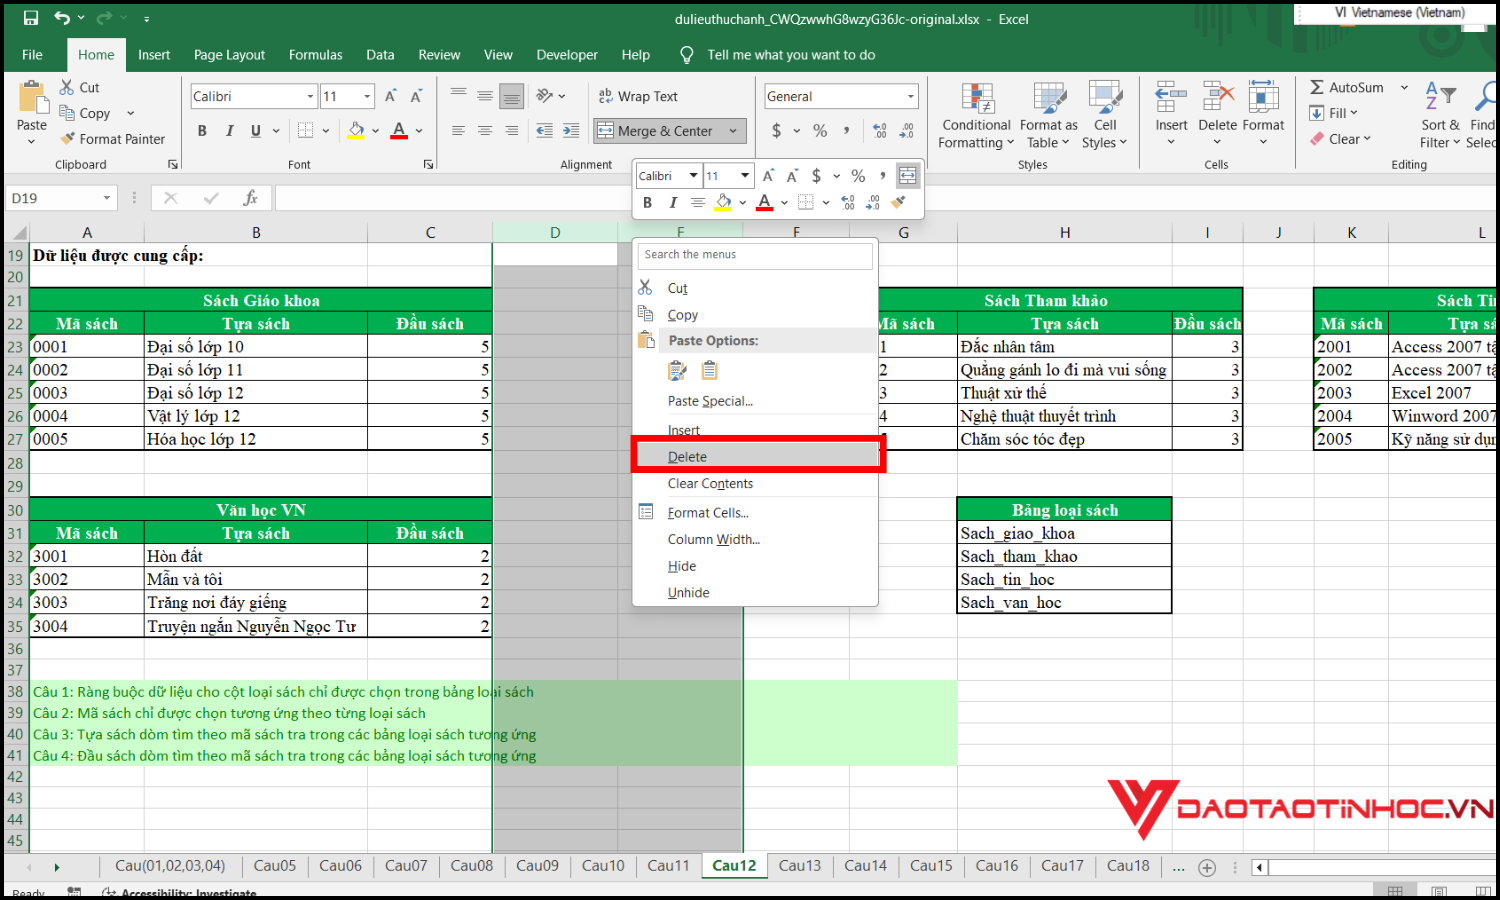The image size is (1500, 900).
Task: Click the Save icon in title bar
Action: 31,18
